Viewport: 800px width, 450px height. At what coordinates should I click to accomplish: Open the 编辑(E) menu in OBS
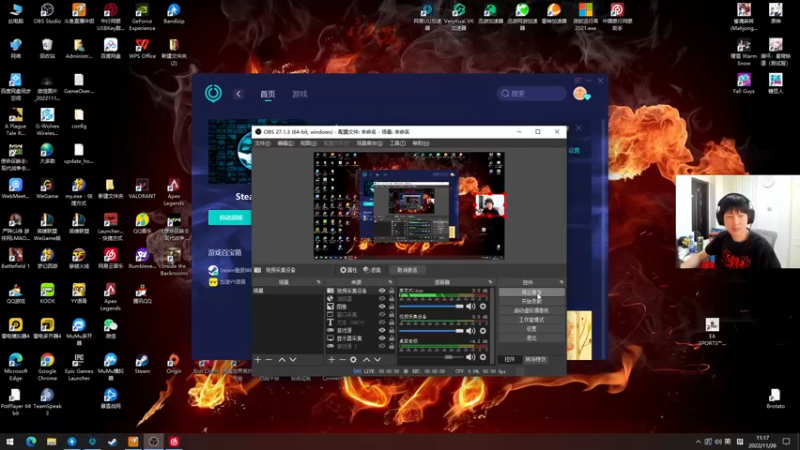click(x=285, y=143)
